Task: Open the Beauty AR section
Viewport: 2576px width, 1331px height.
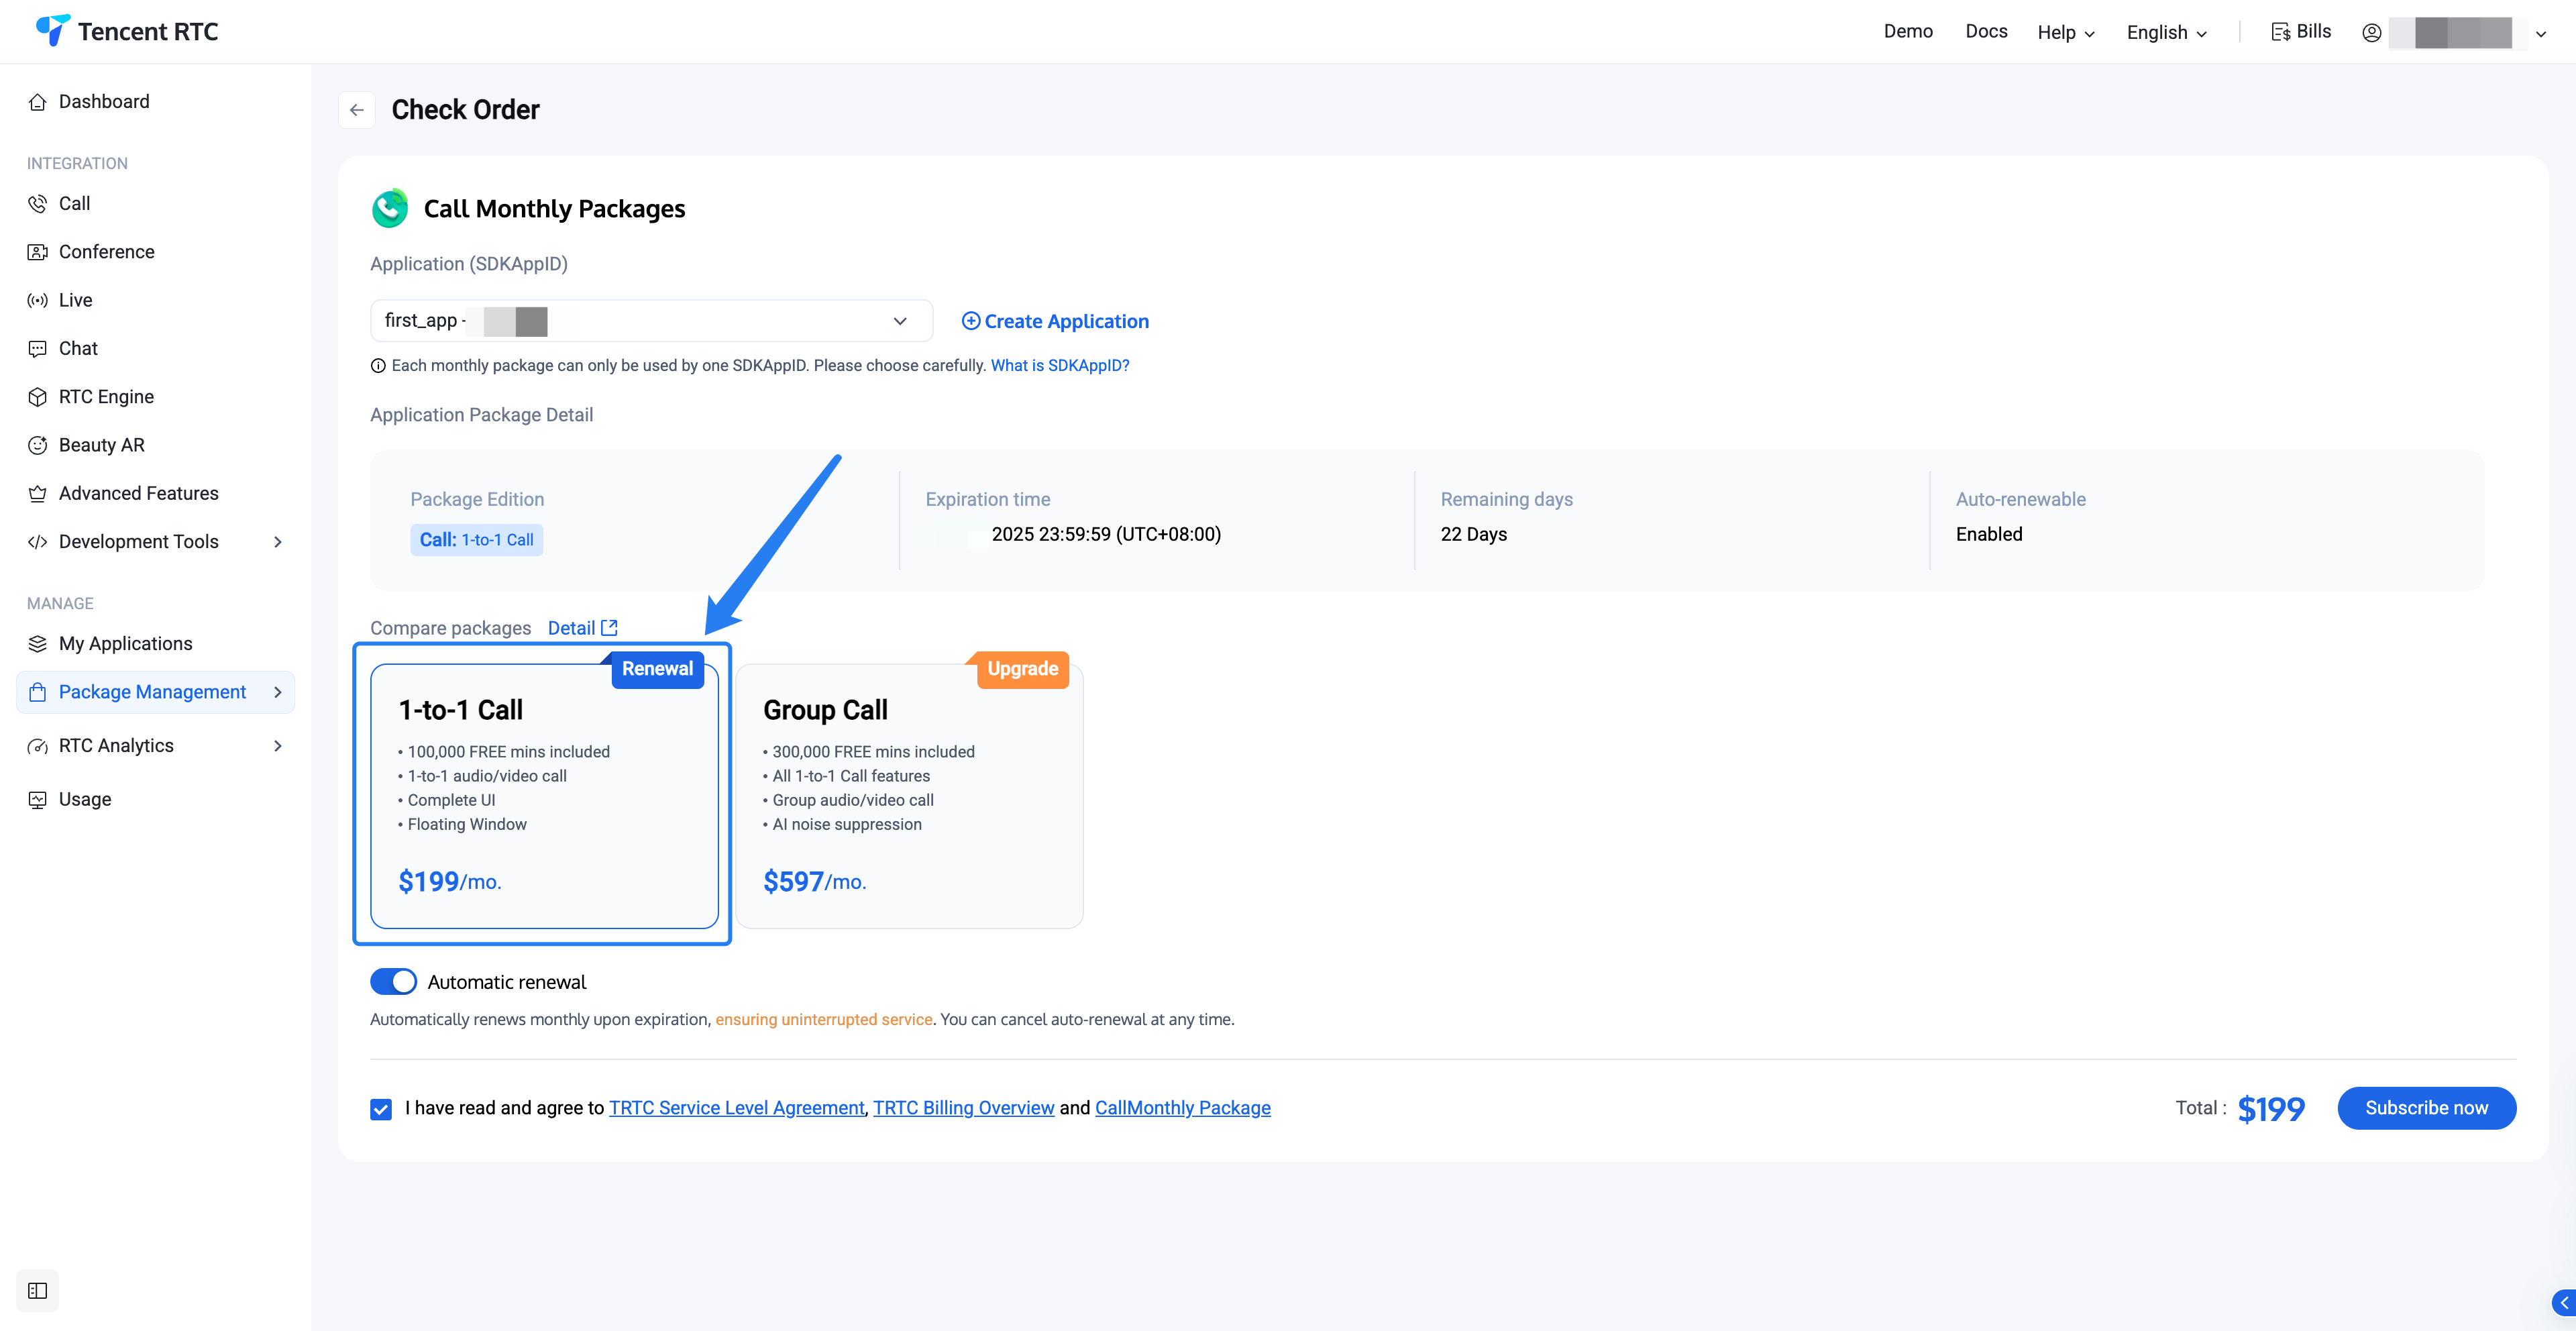Action: tap(101, 444)
